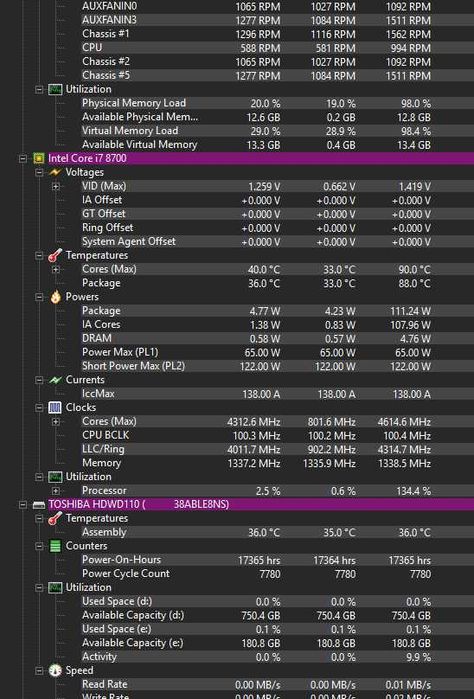Select the Memory clock row at 1337.2 MHz
This screenshot has width=474, height=699.
coord(277,463)
